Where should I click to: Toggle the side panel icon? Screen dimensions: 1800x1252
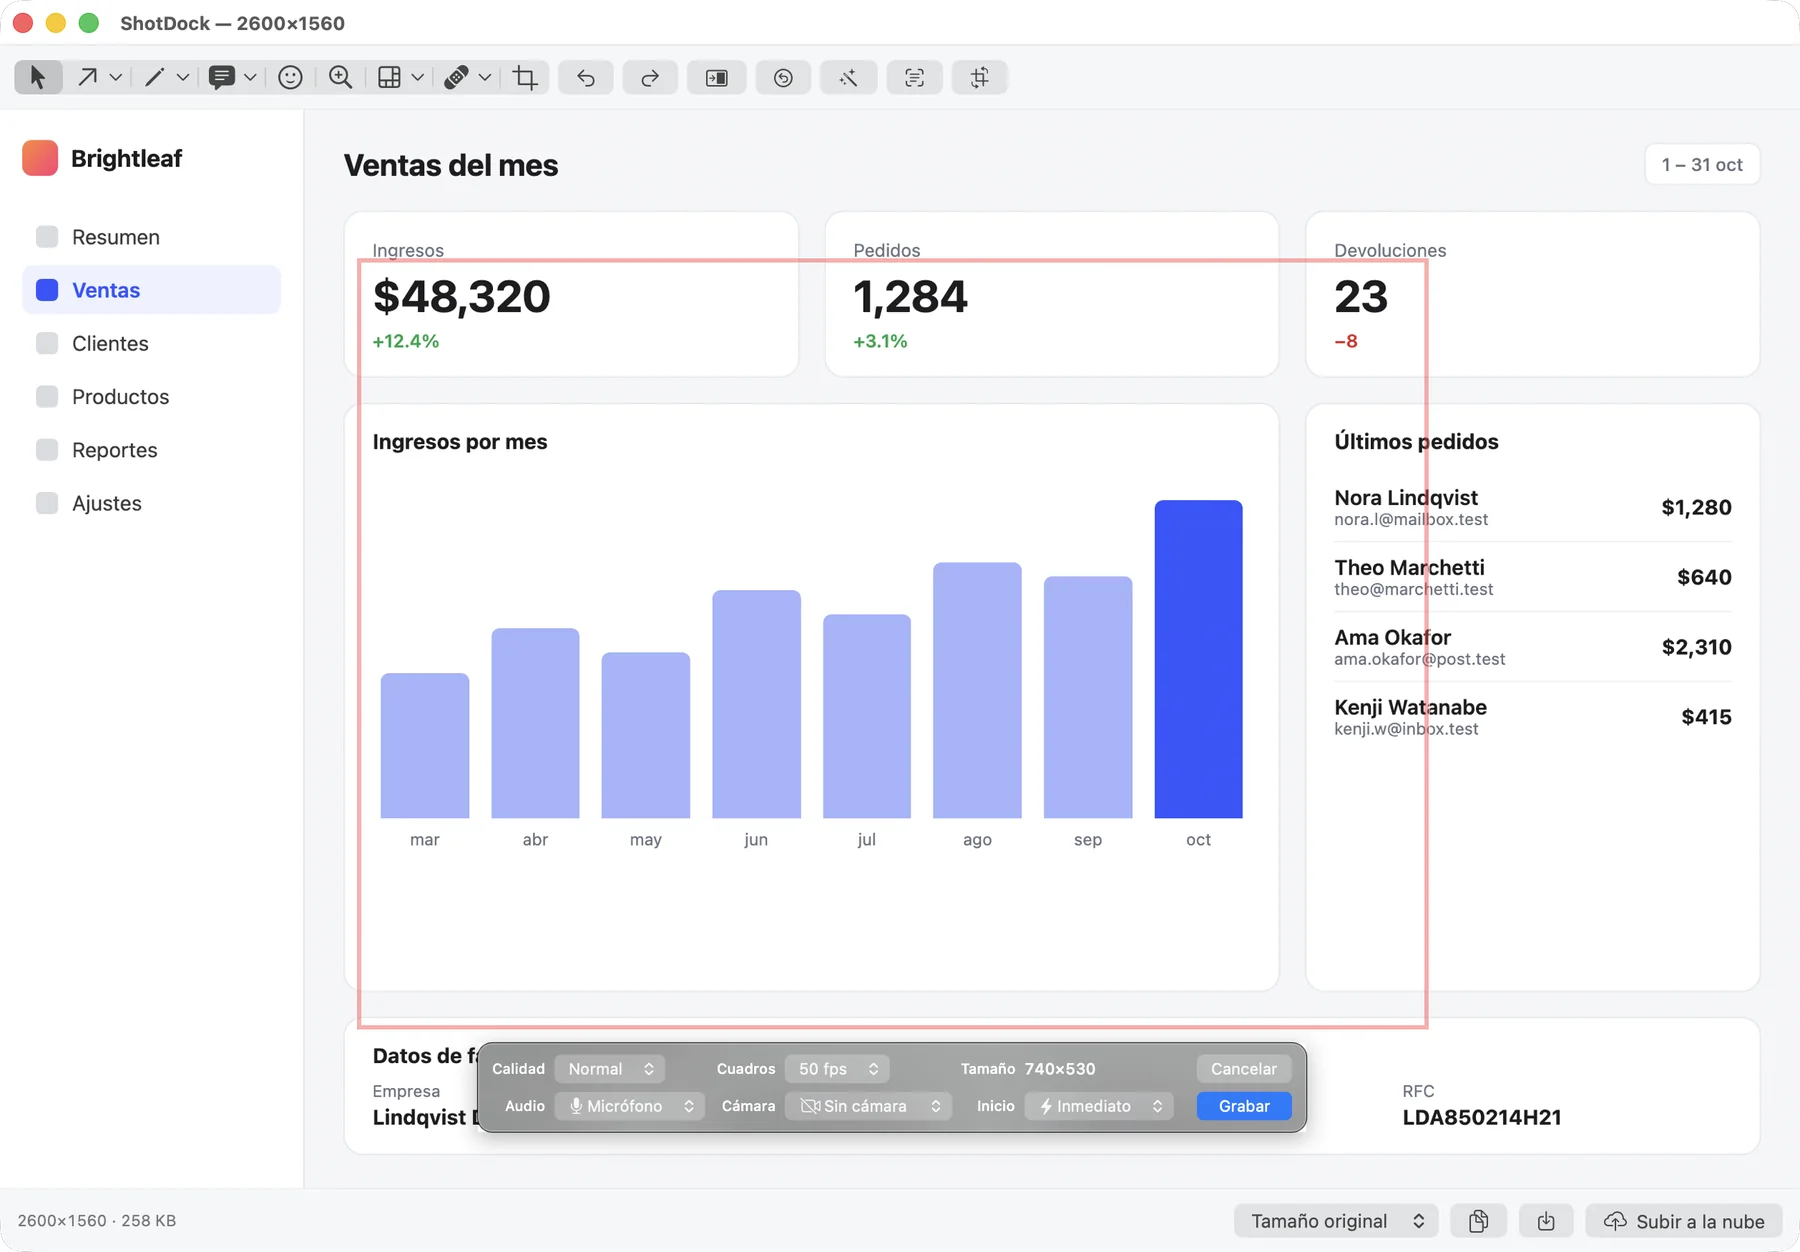(x=717, y=77)
